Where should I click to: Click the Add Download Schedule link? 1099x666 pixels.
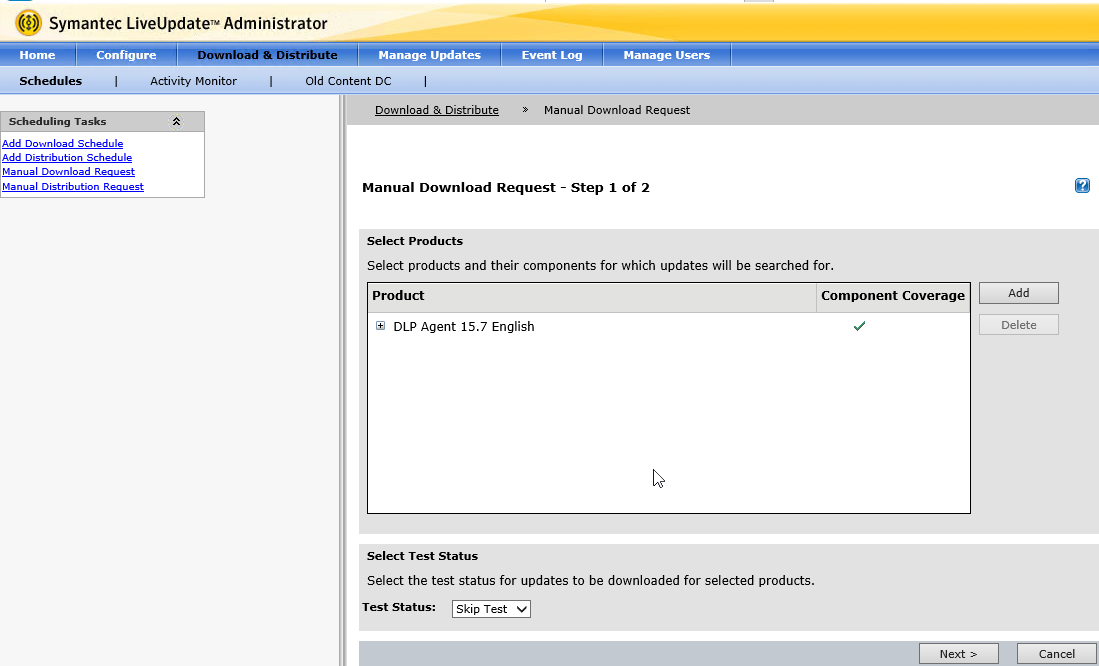click(x=62, y=143)
